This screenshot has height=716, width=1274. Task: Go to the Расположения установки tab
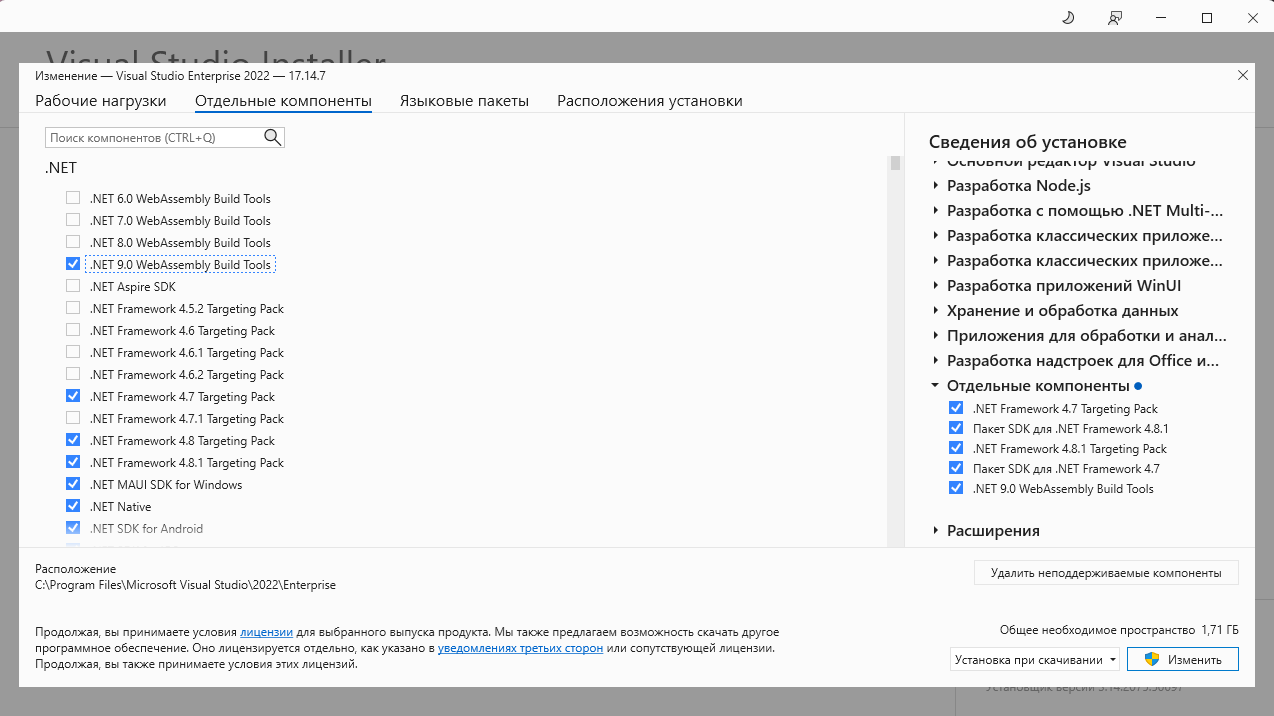650,101
